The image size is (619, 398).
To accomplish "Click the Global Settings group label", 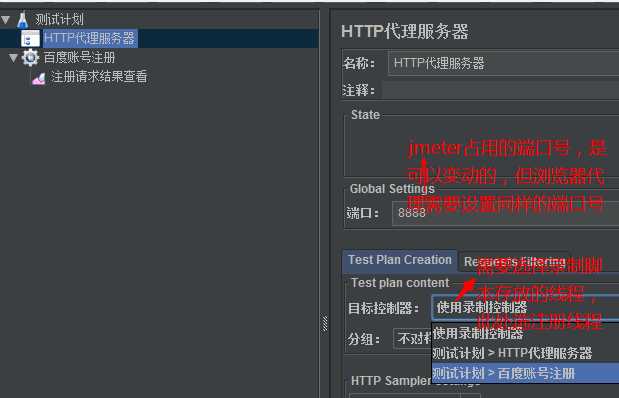I will (392, 189).
